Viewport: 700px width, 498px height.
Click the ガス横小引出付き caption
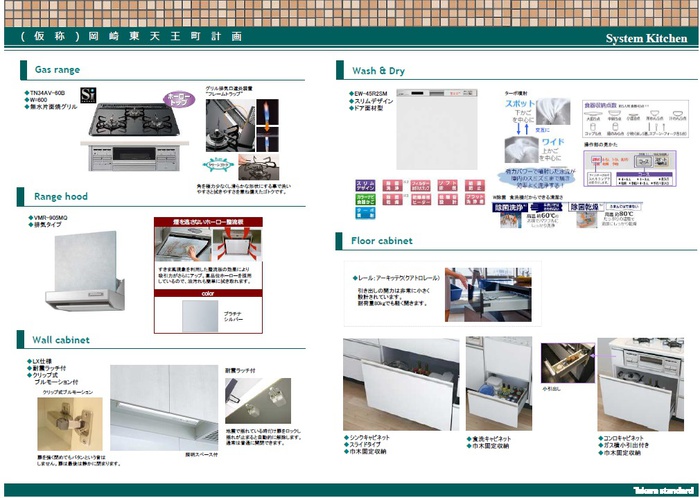point(626,445)
